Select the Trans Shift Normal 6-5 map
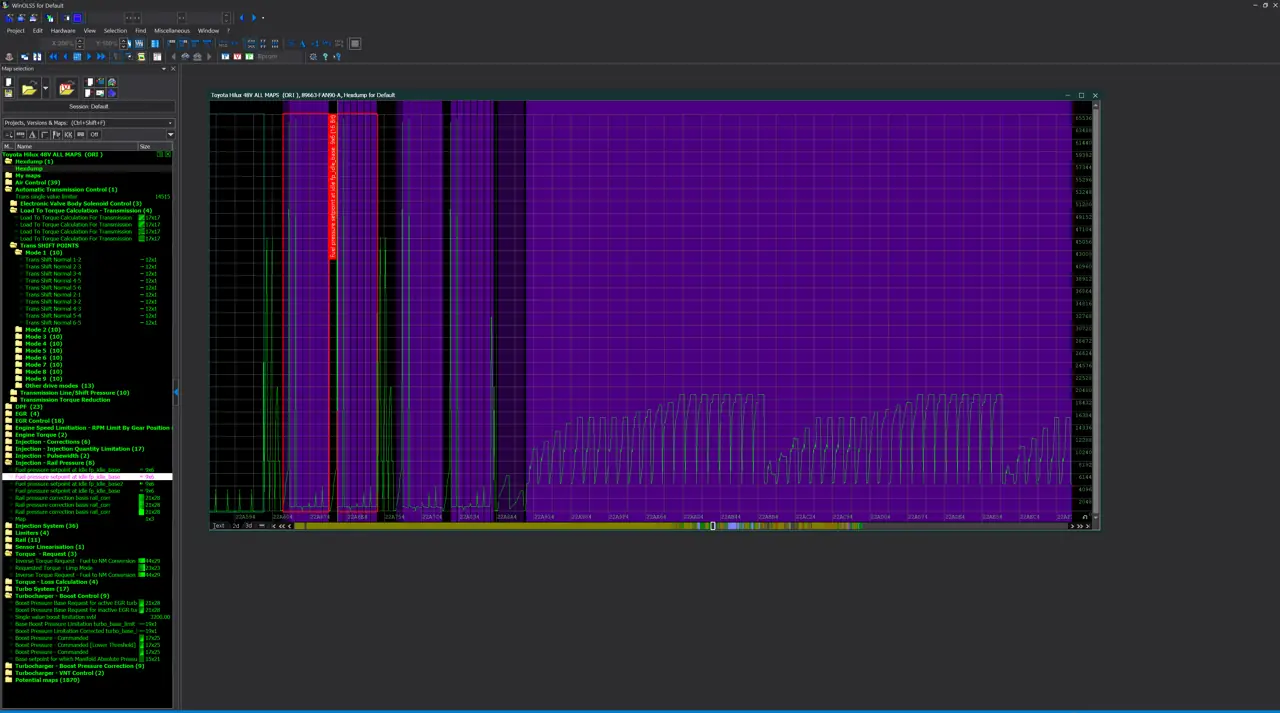Image resolution: width=1280 pixels, height=713 pixels. [x=53, y=323]
